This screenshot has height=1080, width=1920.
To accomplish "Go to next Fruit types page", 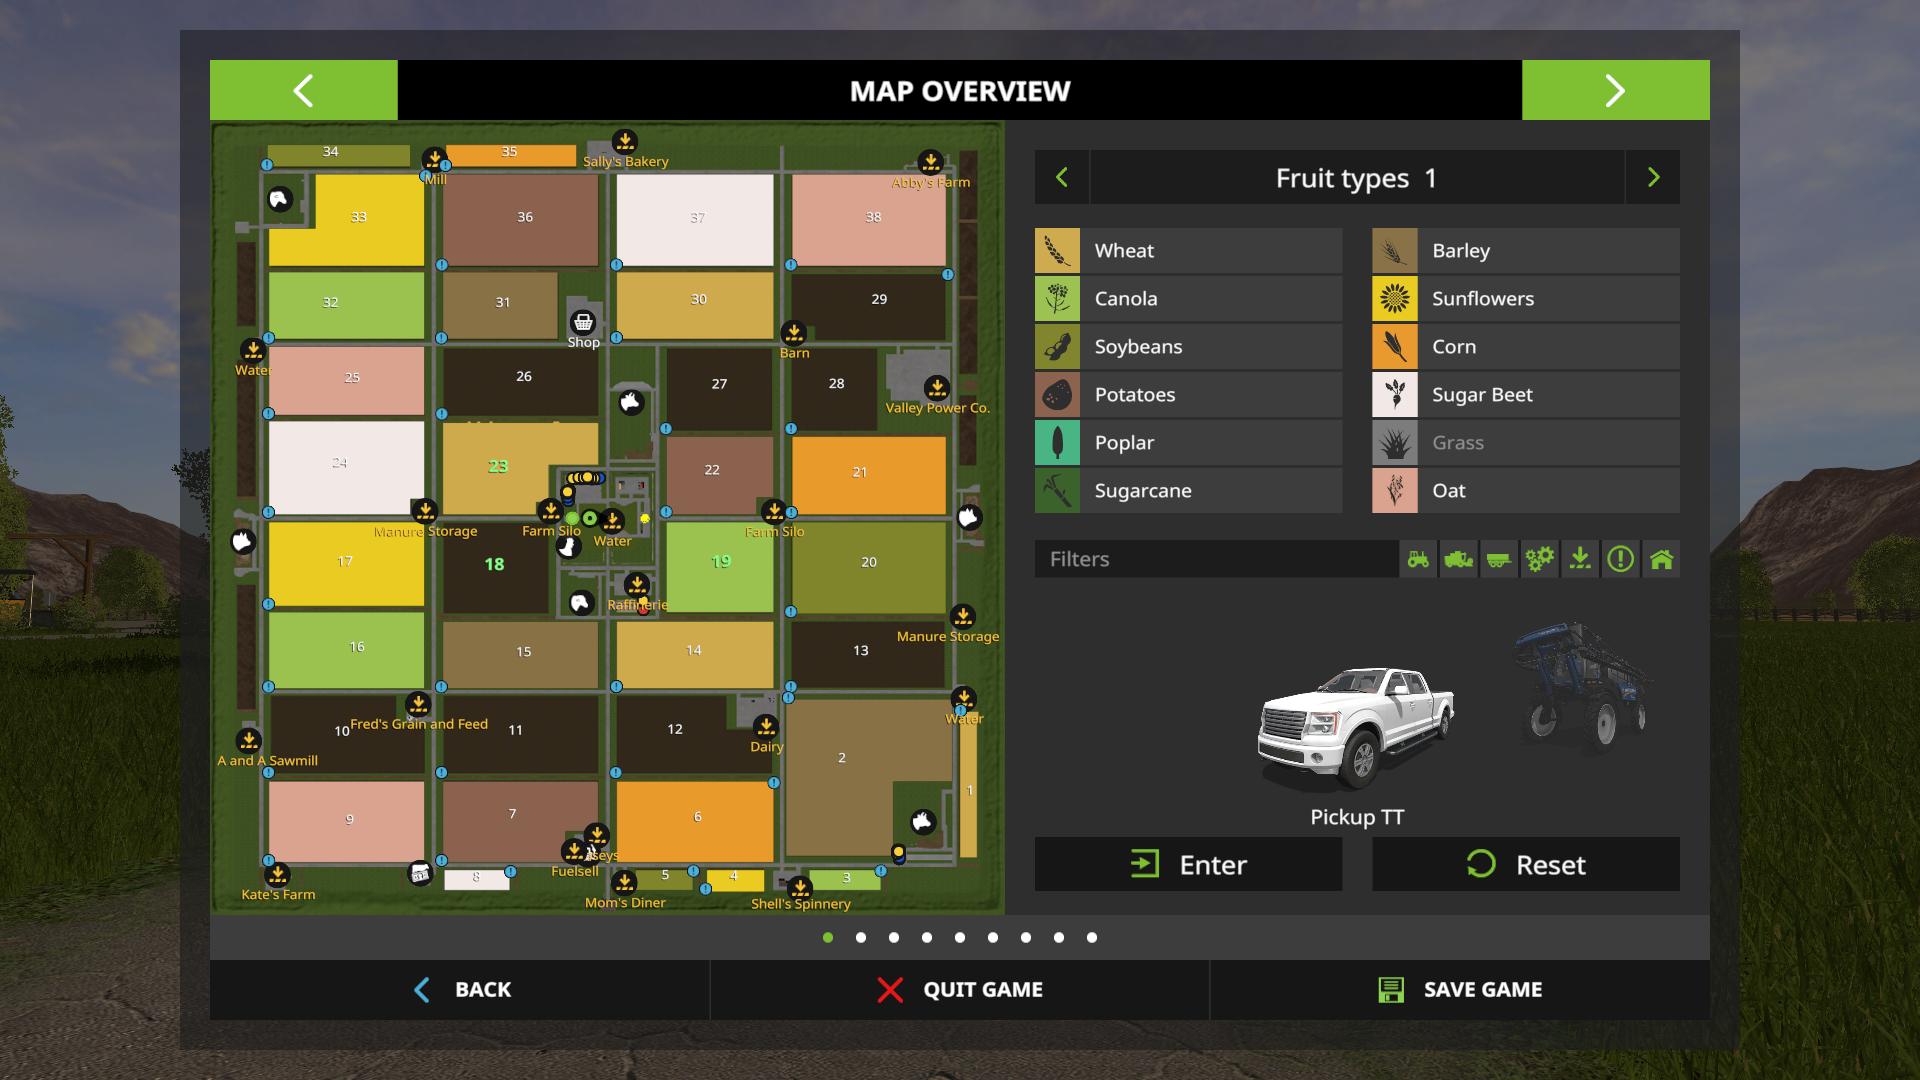I will tap(1653, 178).
